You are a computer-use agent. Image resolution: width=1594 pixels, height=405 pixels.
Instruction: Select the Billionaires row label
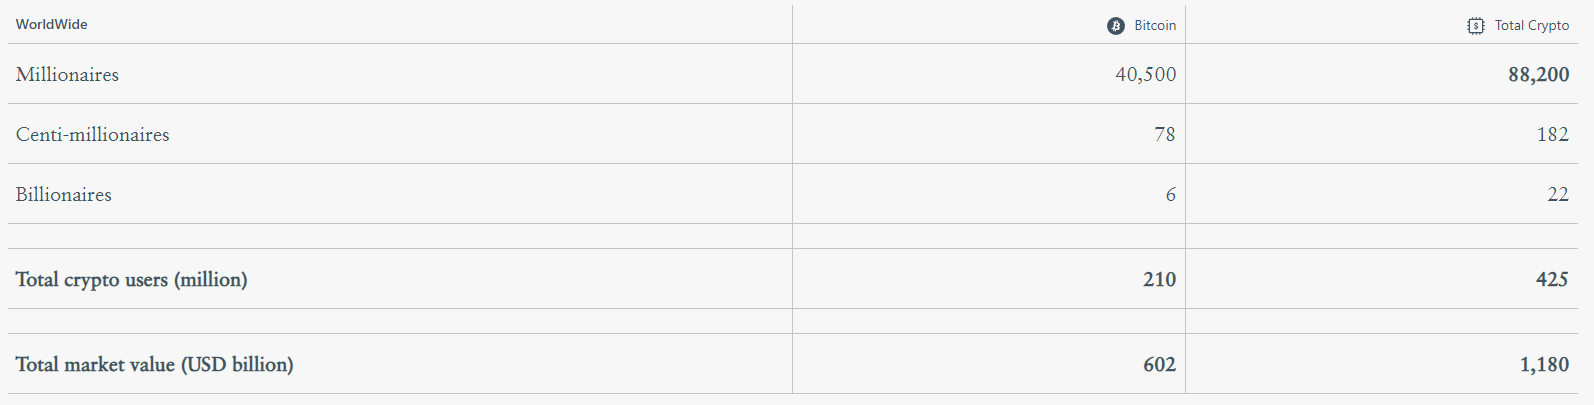coord(63,195)
